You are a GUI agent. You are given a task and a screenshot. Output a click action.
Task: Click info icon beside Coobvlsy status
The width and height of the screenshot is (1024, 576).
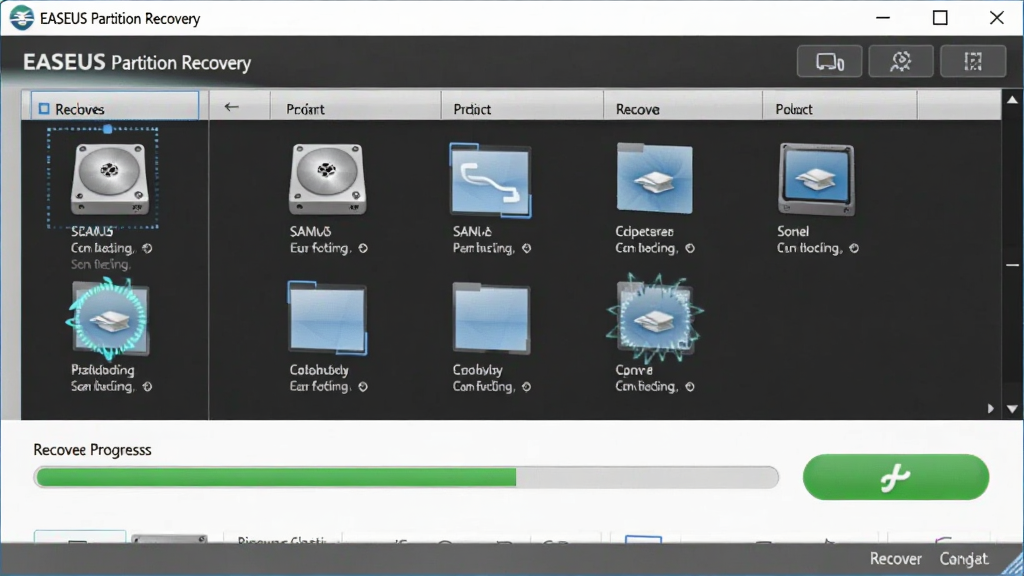coord(526,387)
